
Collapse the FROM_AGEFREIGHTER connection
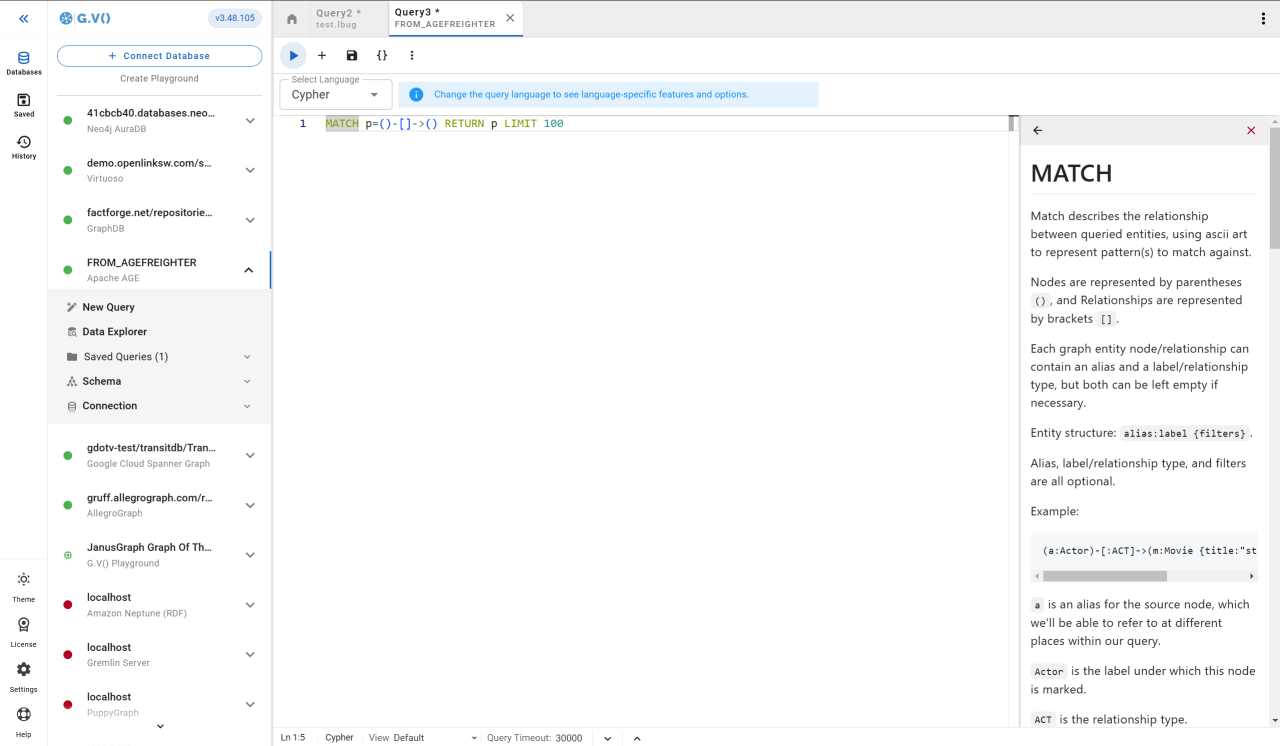tap(249, 270)
